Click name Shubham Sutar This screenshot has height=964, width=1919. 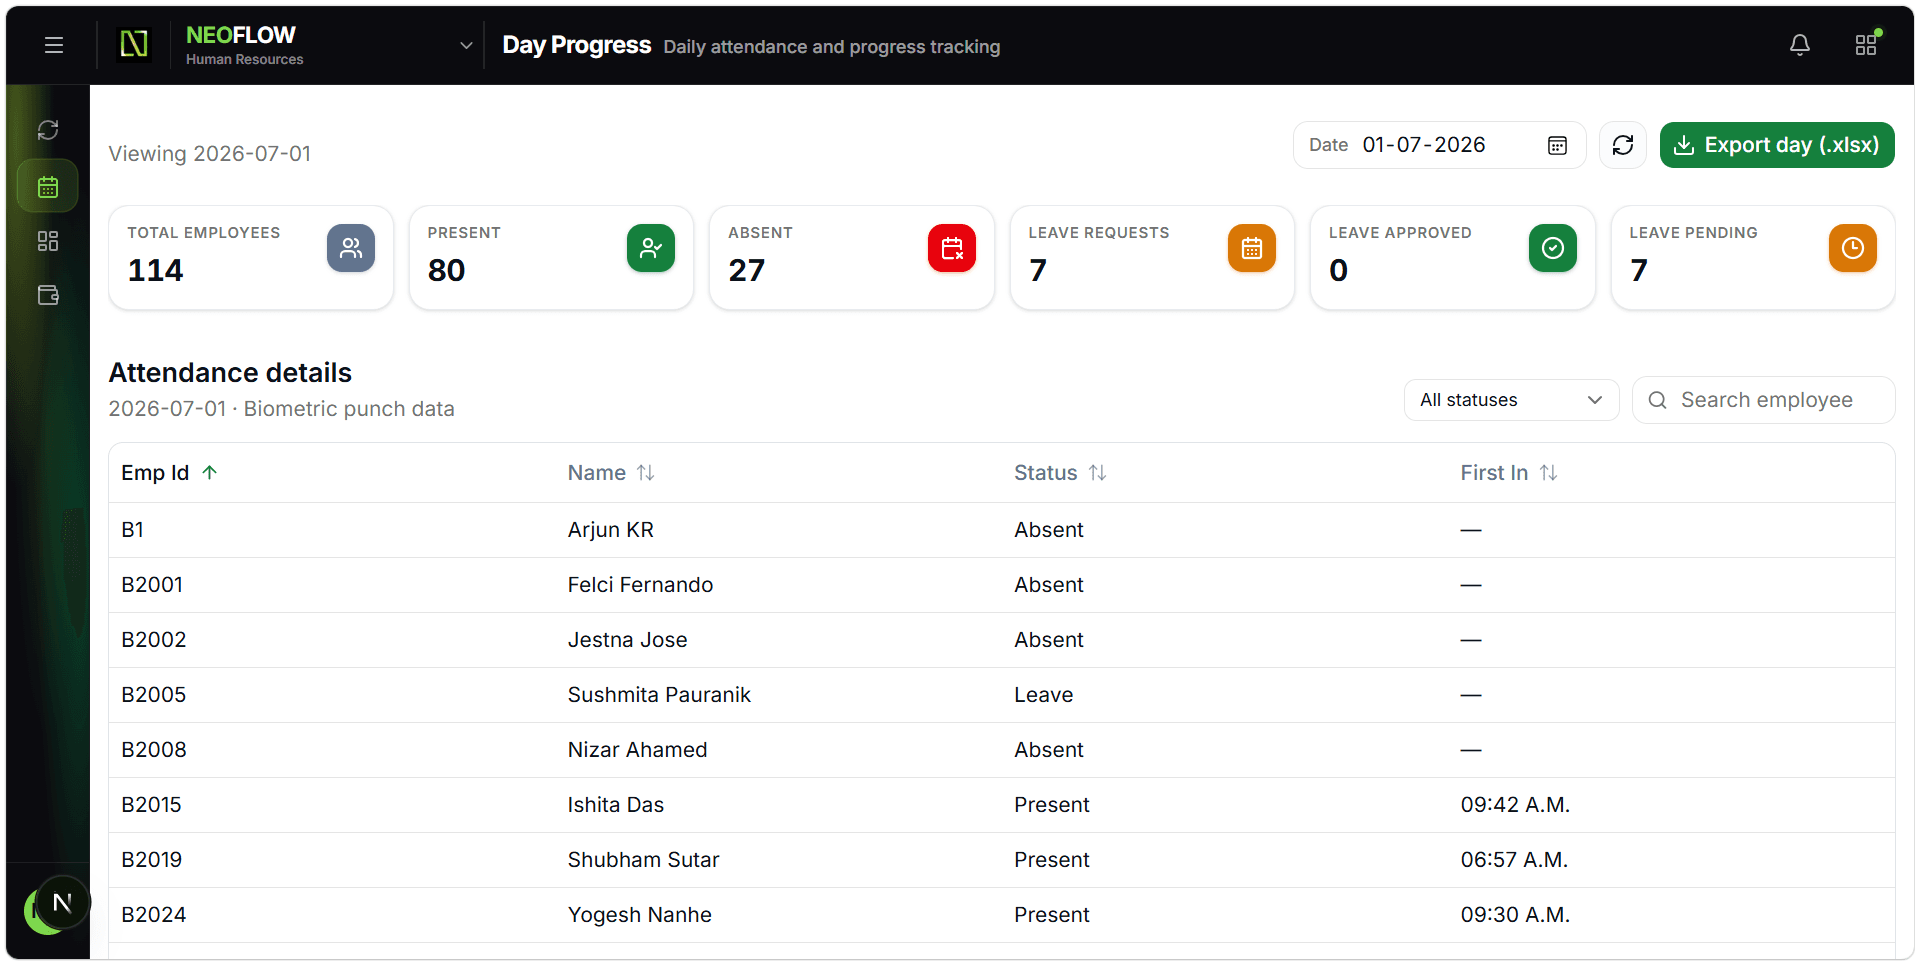pos(643,860)
